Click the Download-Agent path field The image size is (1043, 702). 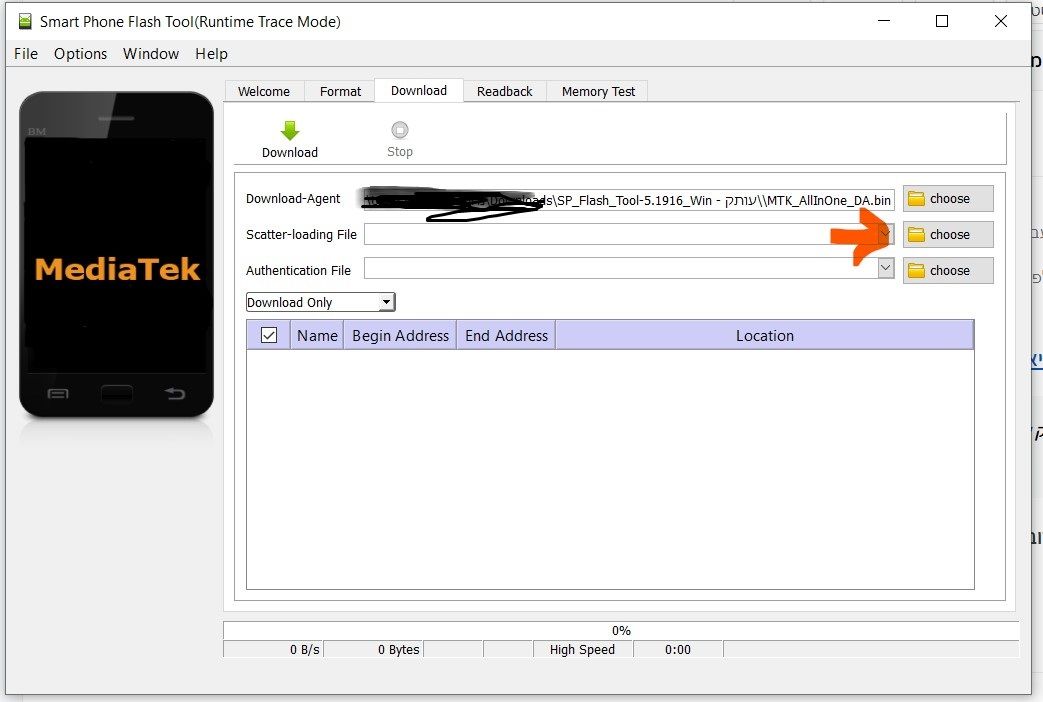[628, 200]
